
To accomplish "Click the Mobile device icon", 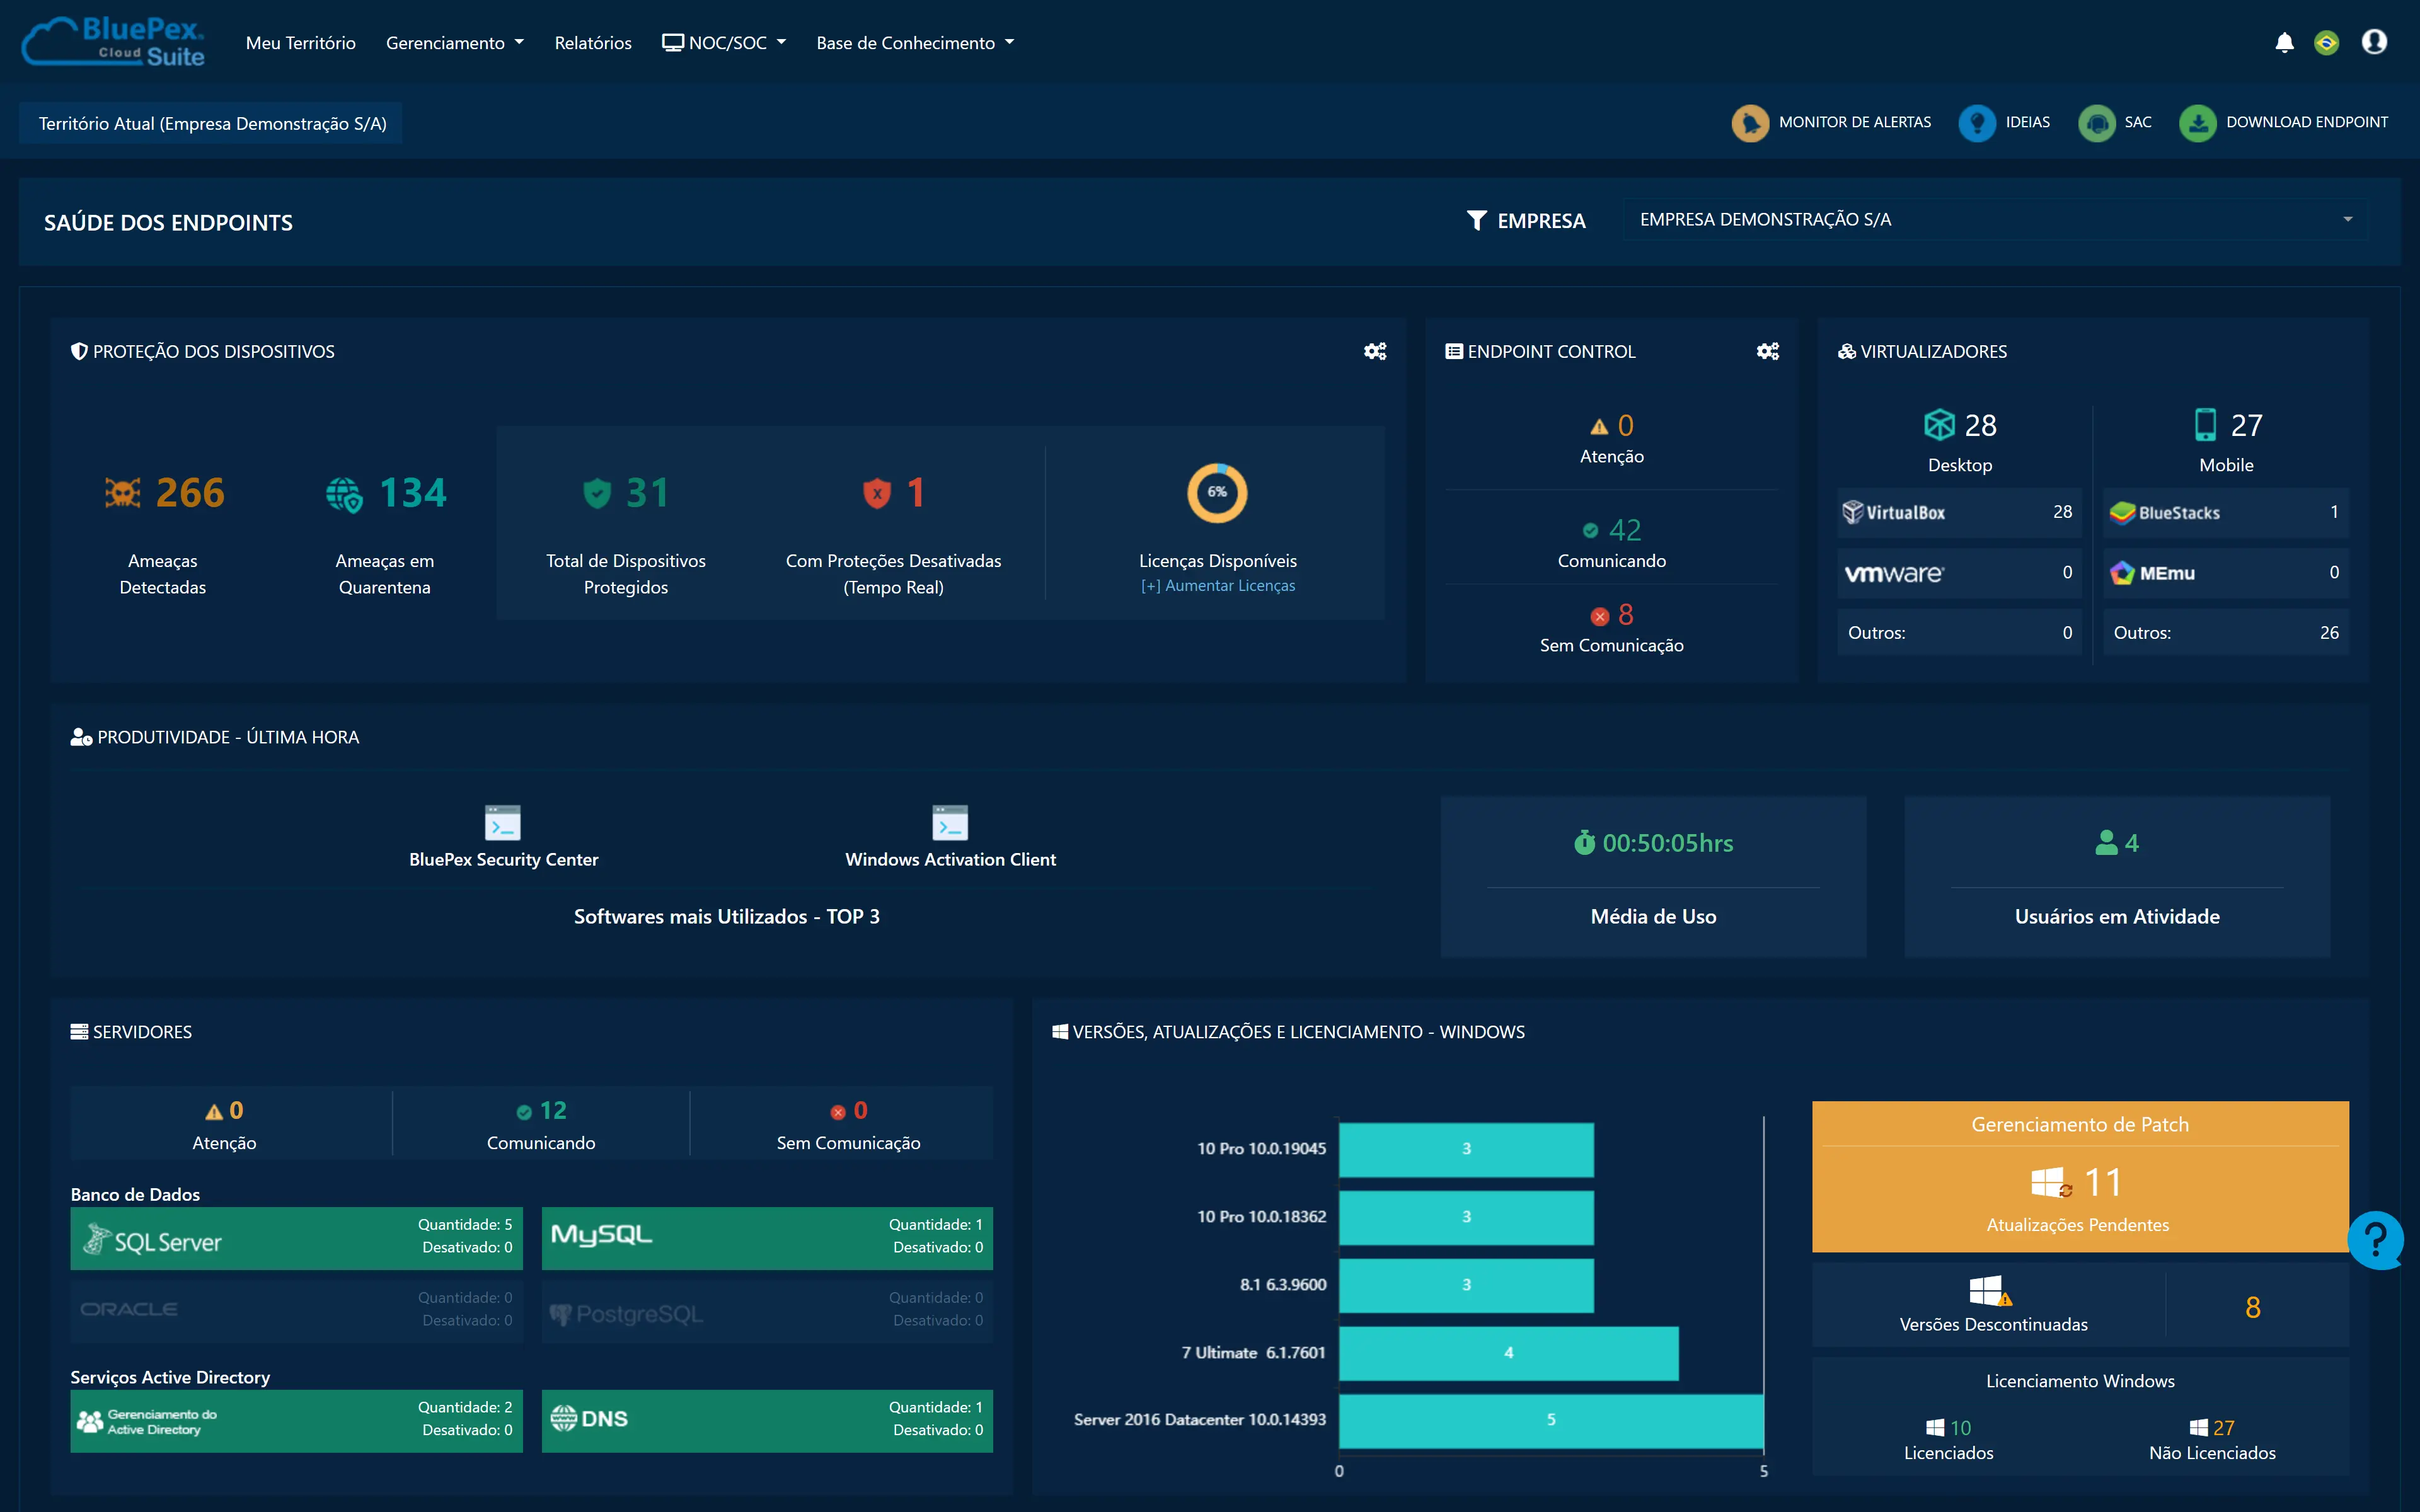I will [2205, 425].
